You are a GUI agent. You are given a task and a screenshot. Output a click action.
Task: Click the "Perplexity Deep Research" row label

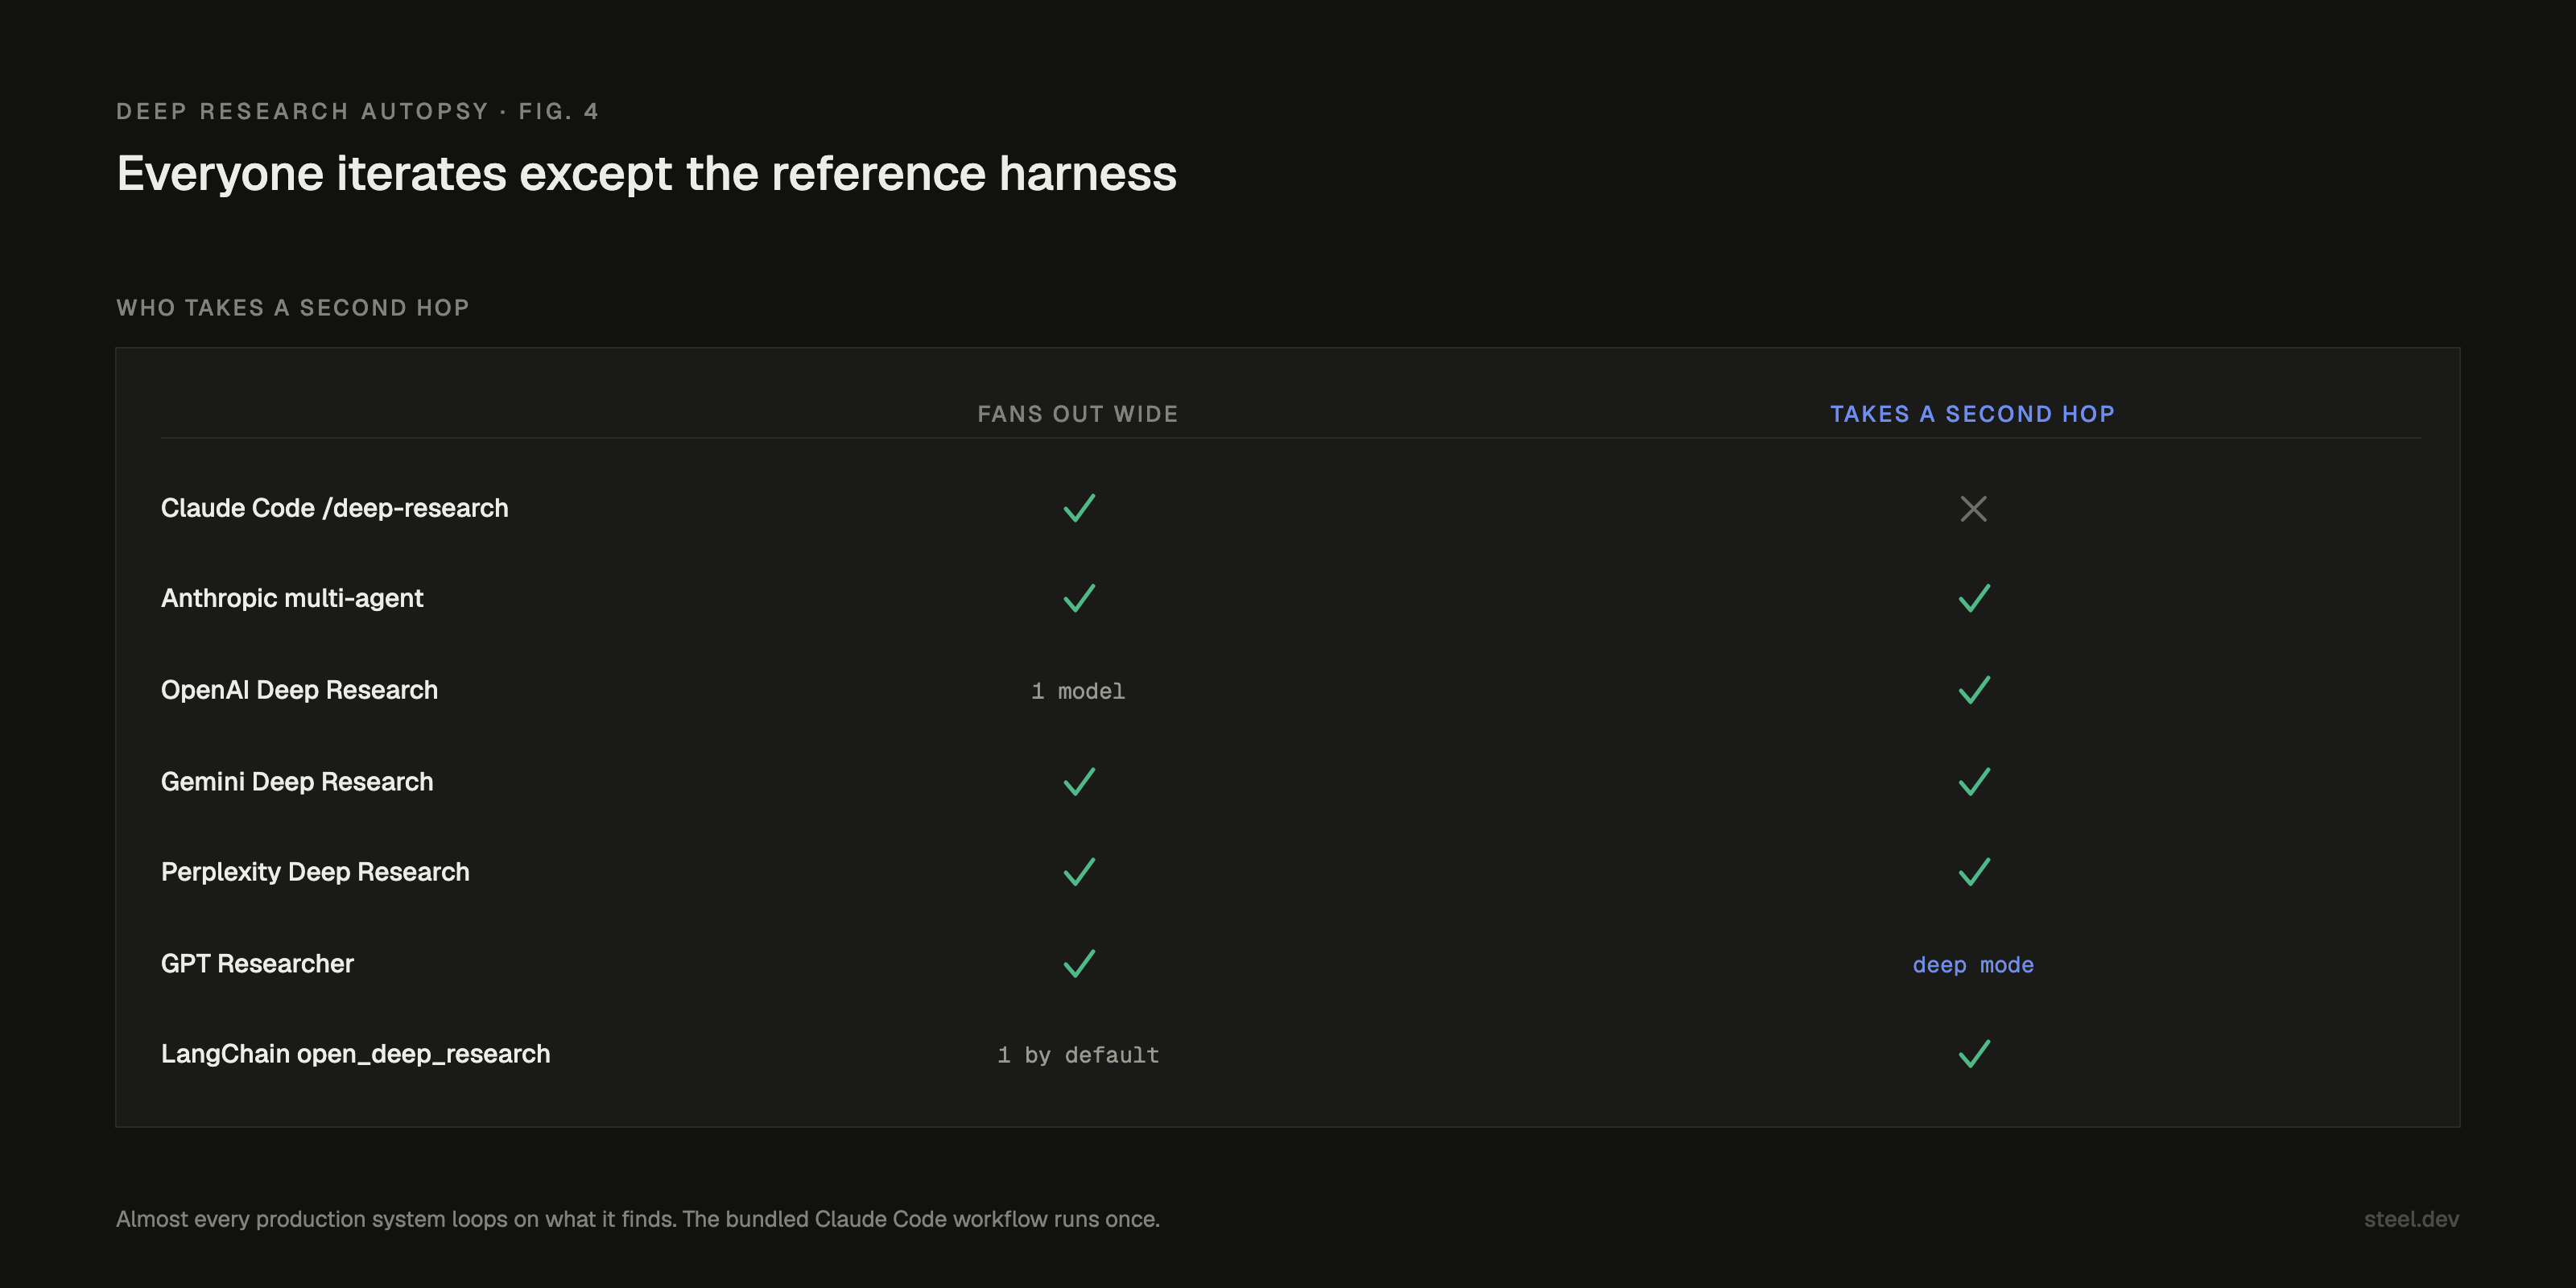(315, 872)
